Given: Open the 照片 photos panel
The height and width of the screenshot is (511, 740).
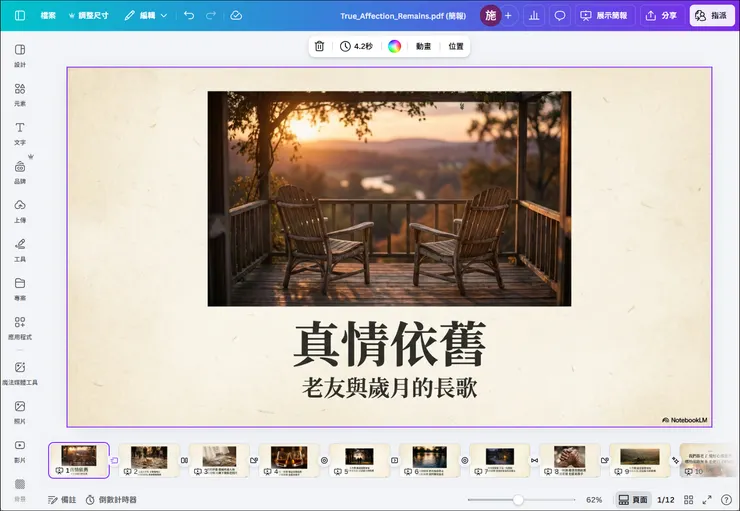Looking at the screenshot, I should click(20, 412).
